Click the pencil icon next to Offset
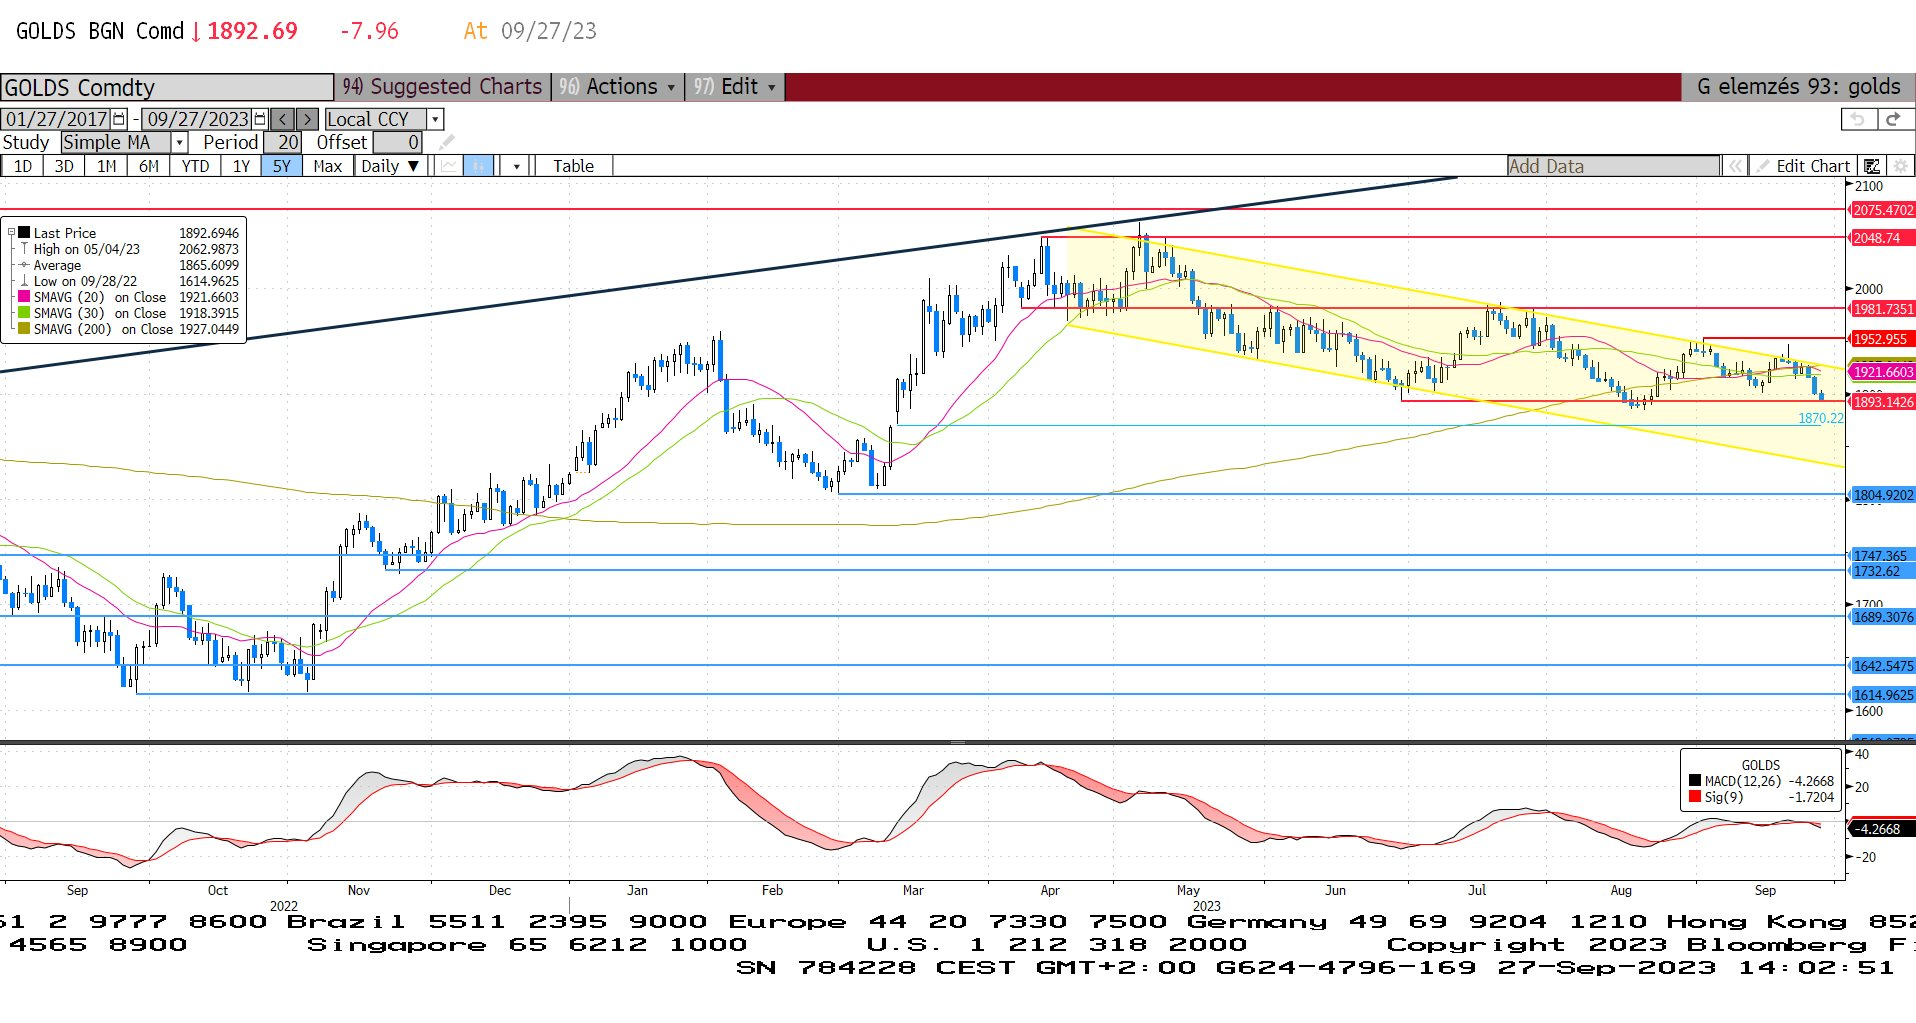The image size is (1916, 1023). point(446,142)
